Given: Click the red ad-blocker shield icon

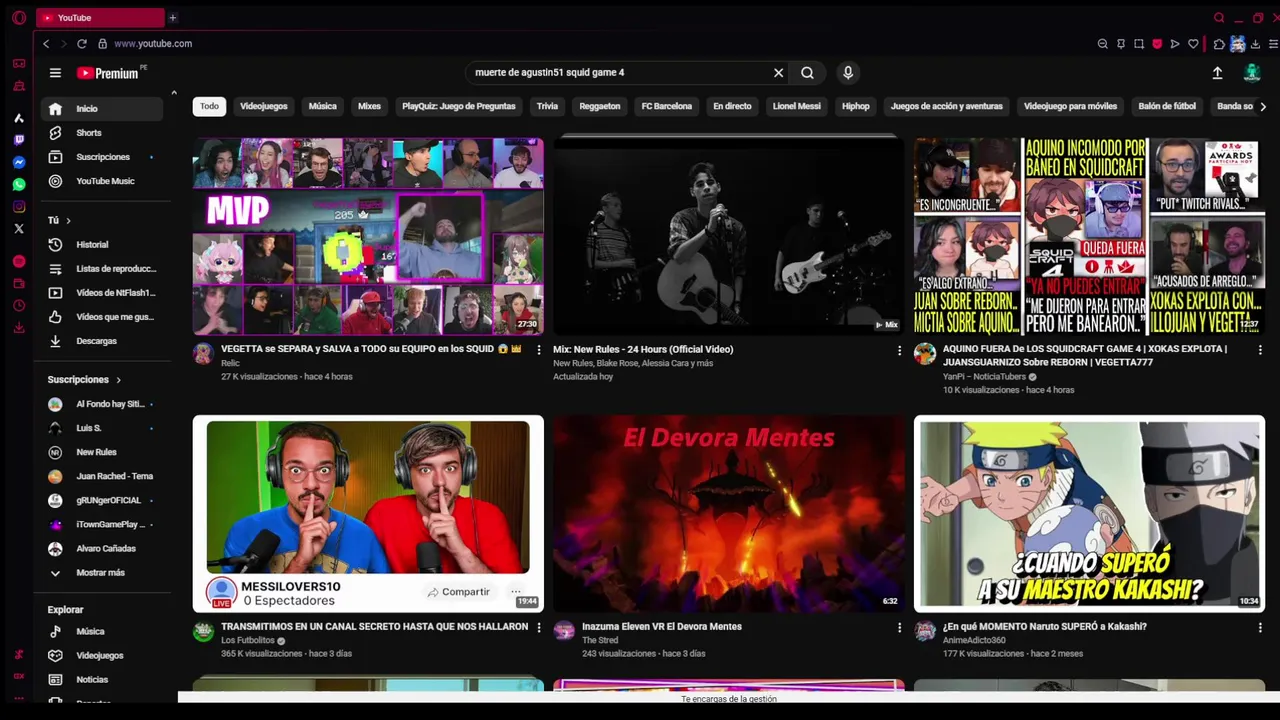Looking at the screenshot, I should tap(1157, 44).
